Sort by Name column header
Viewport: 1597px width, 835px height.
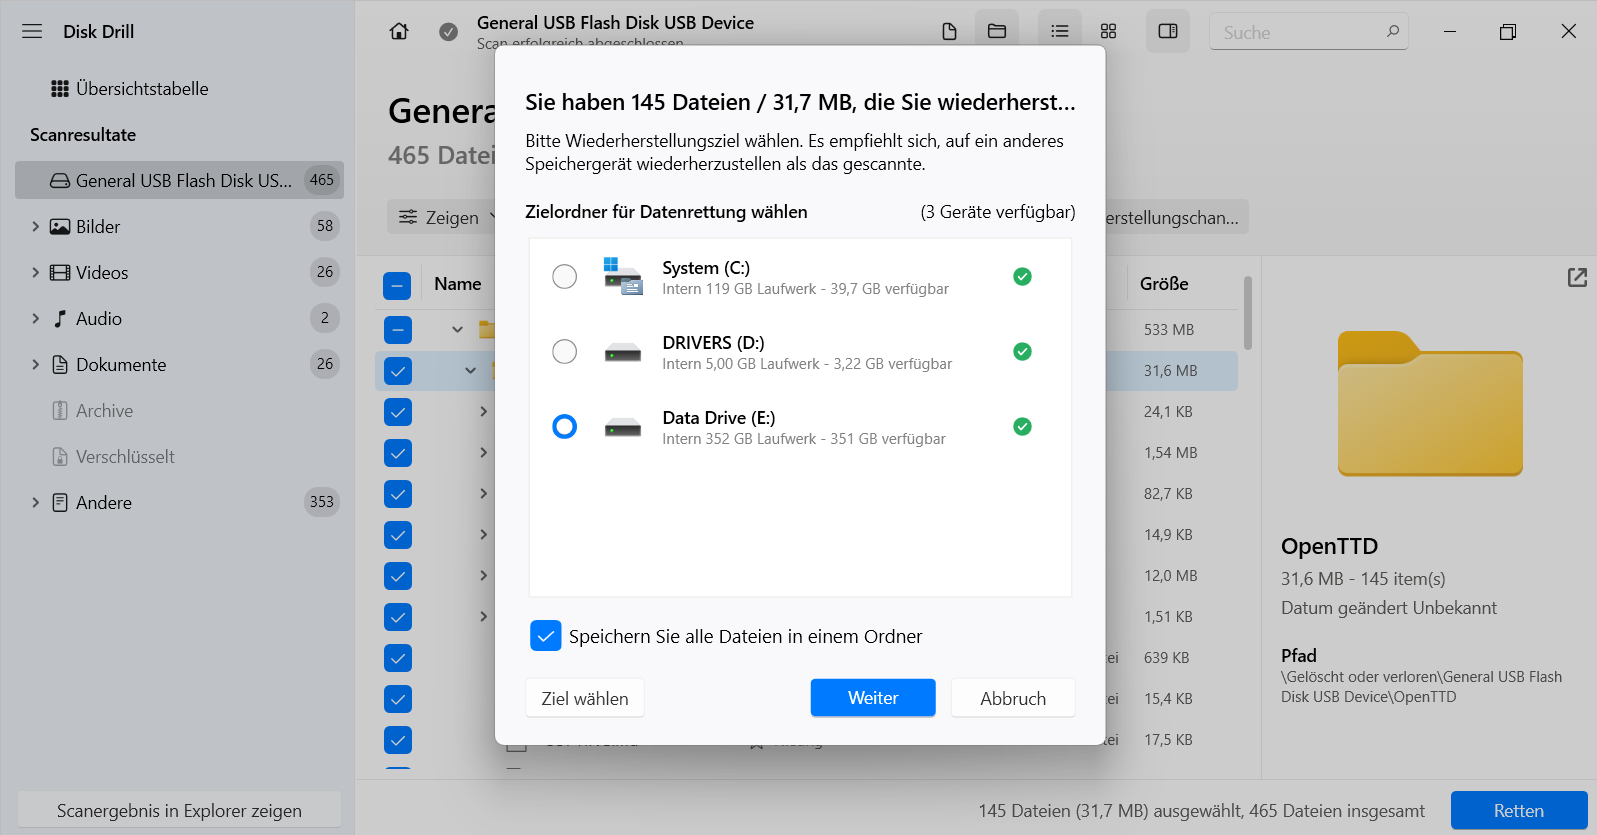[458, 284]
